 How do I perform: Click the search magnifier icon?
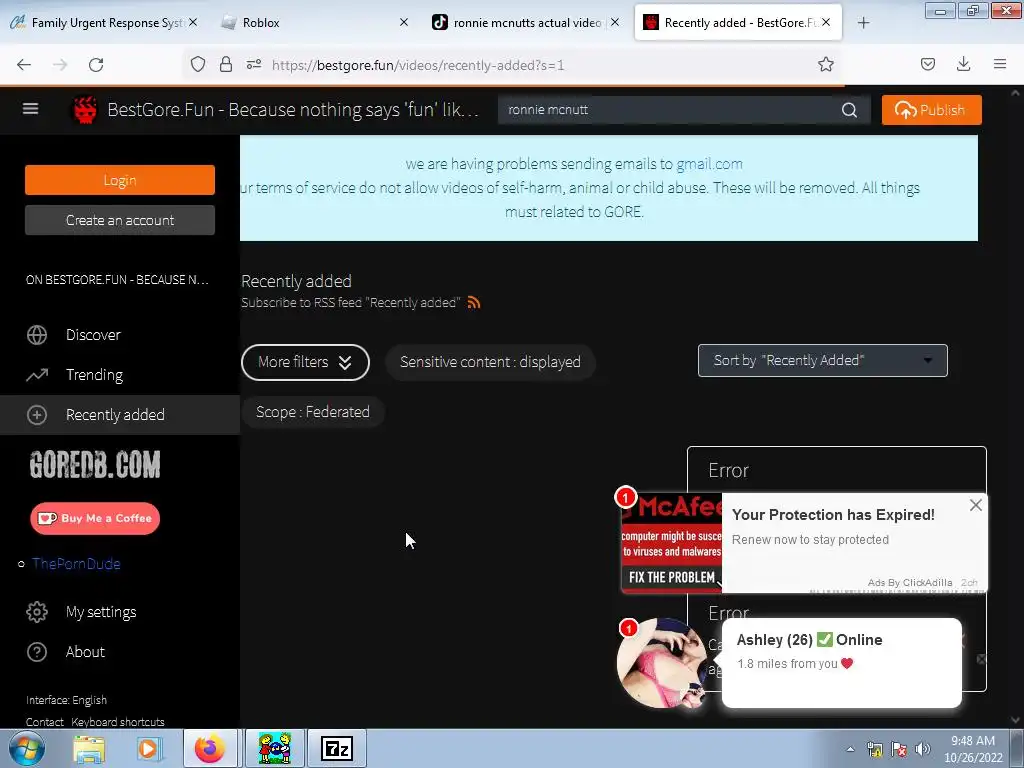(x=849, y=110)
